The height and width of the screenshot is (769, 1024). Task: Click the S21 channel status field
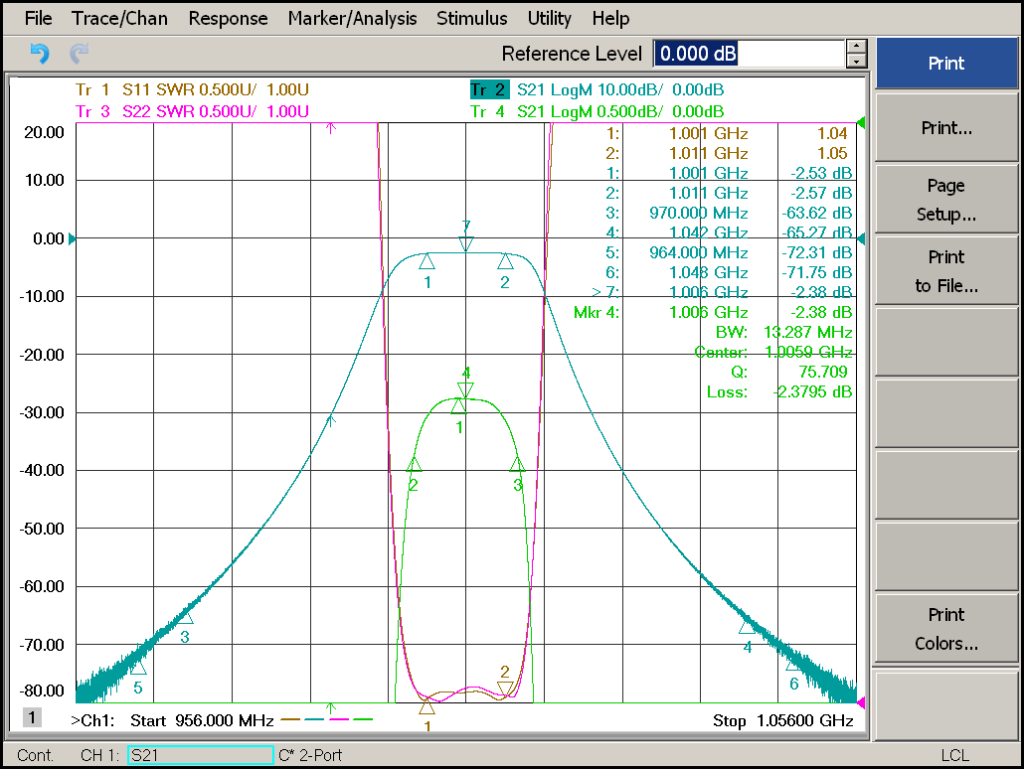tap(200, 755)
